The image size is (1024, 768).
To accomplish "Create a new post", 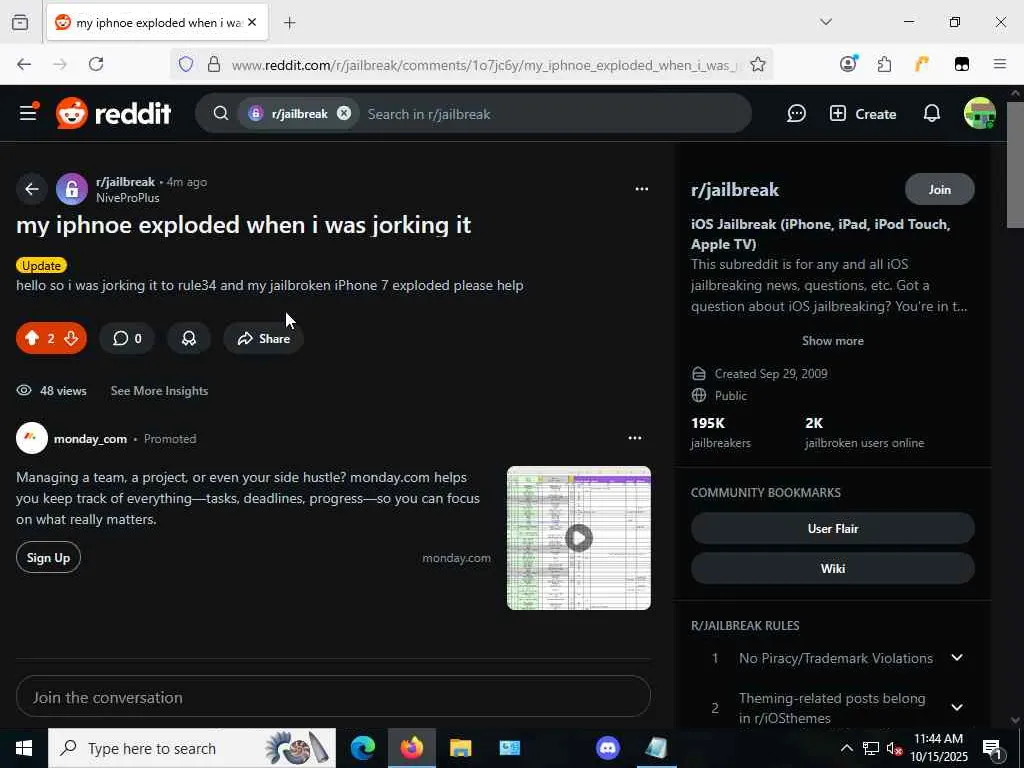I will pos(863,114).
